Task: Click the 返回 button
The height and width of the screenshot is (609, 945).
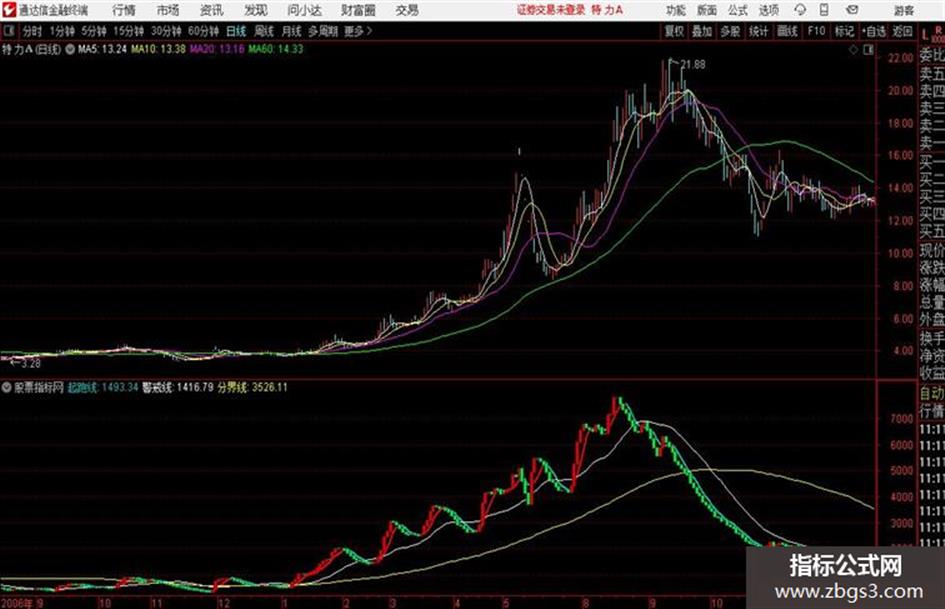Action: pyautogui.click(x=902, y=31)
